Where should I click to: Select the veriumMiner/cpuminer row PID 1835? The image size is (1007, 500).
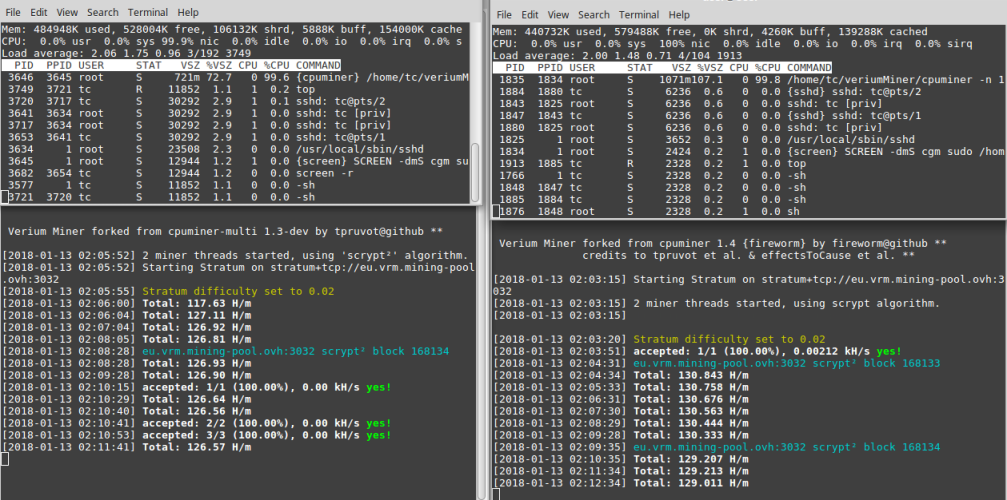(x=749, y=80)
